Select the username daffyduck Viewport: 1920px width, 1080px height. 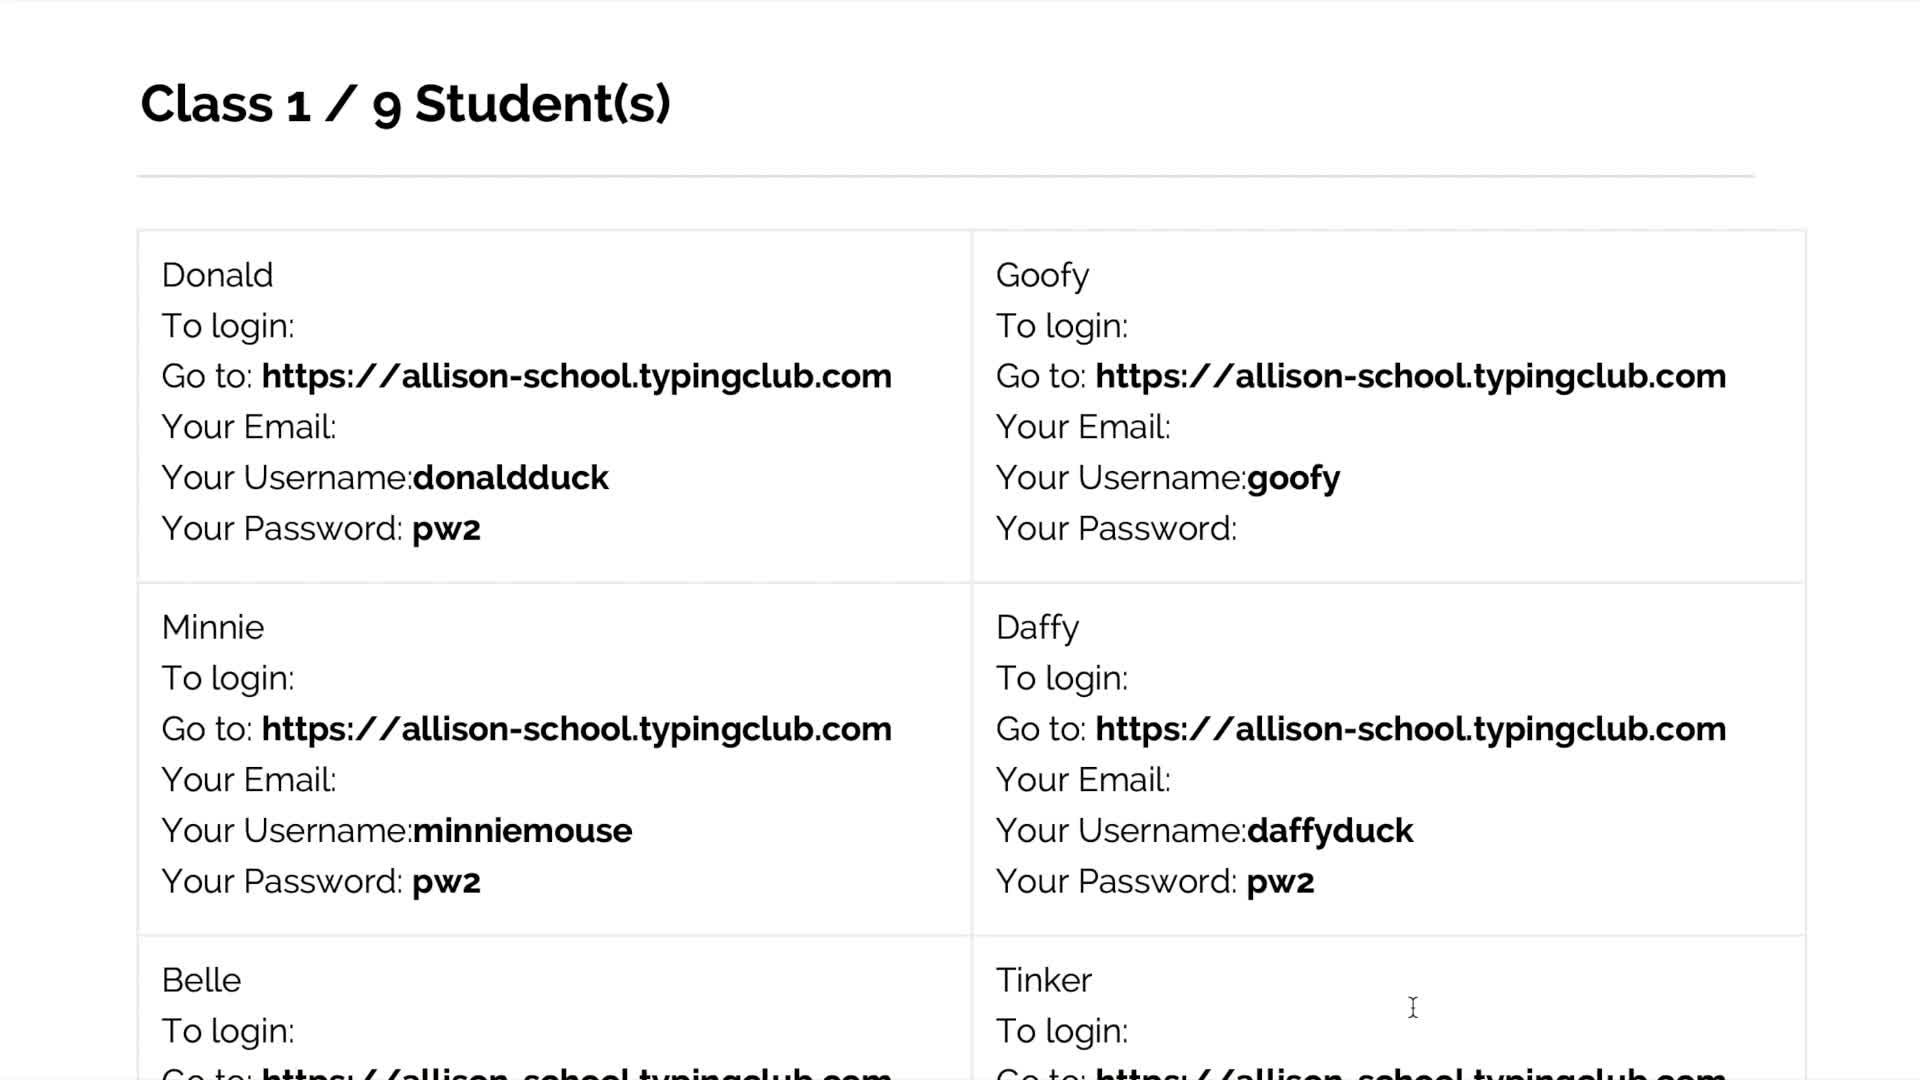click(1329, 831)
